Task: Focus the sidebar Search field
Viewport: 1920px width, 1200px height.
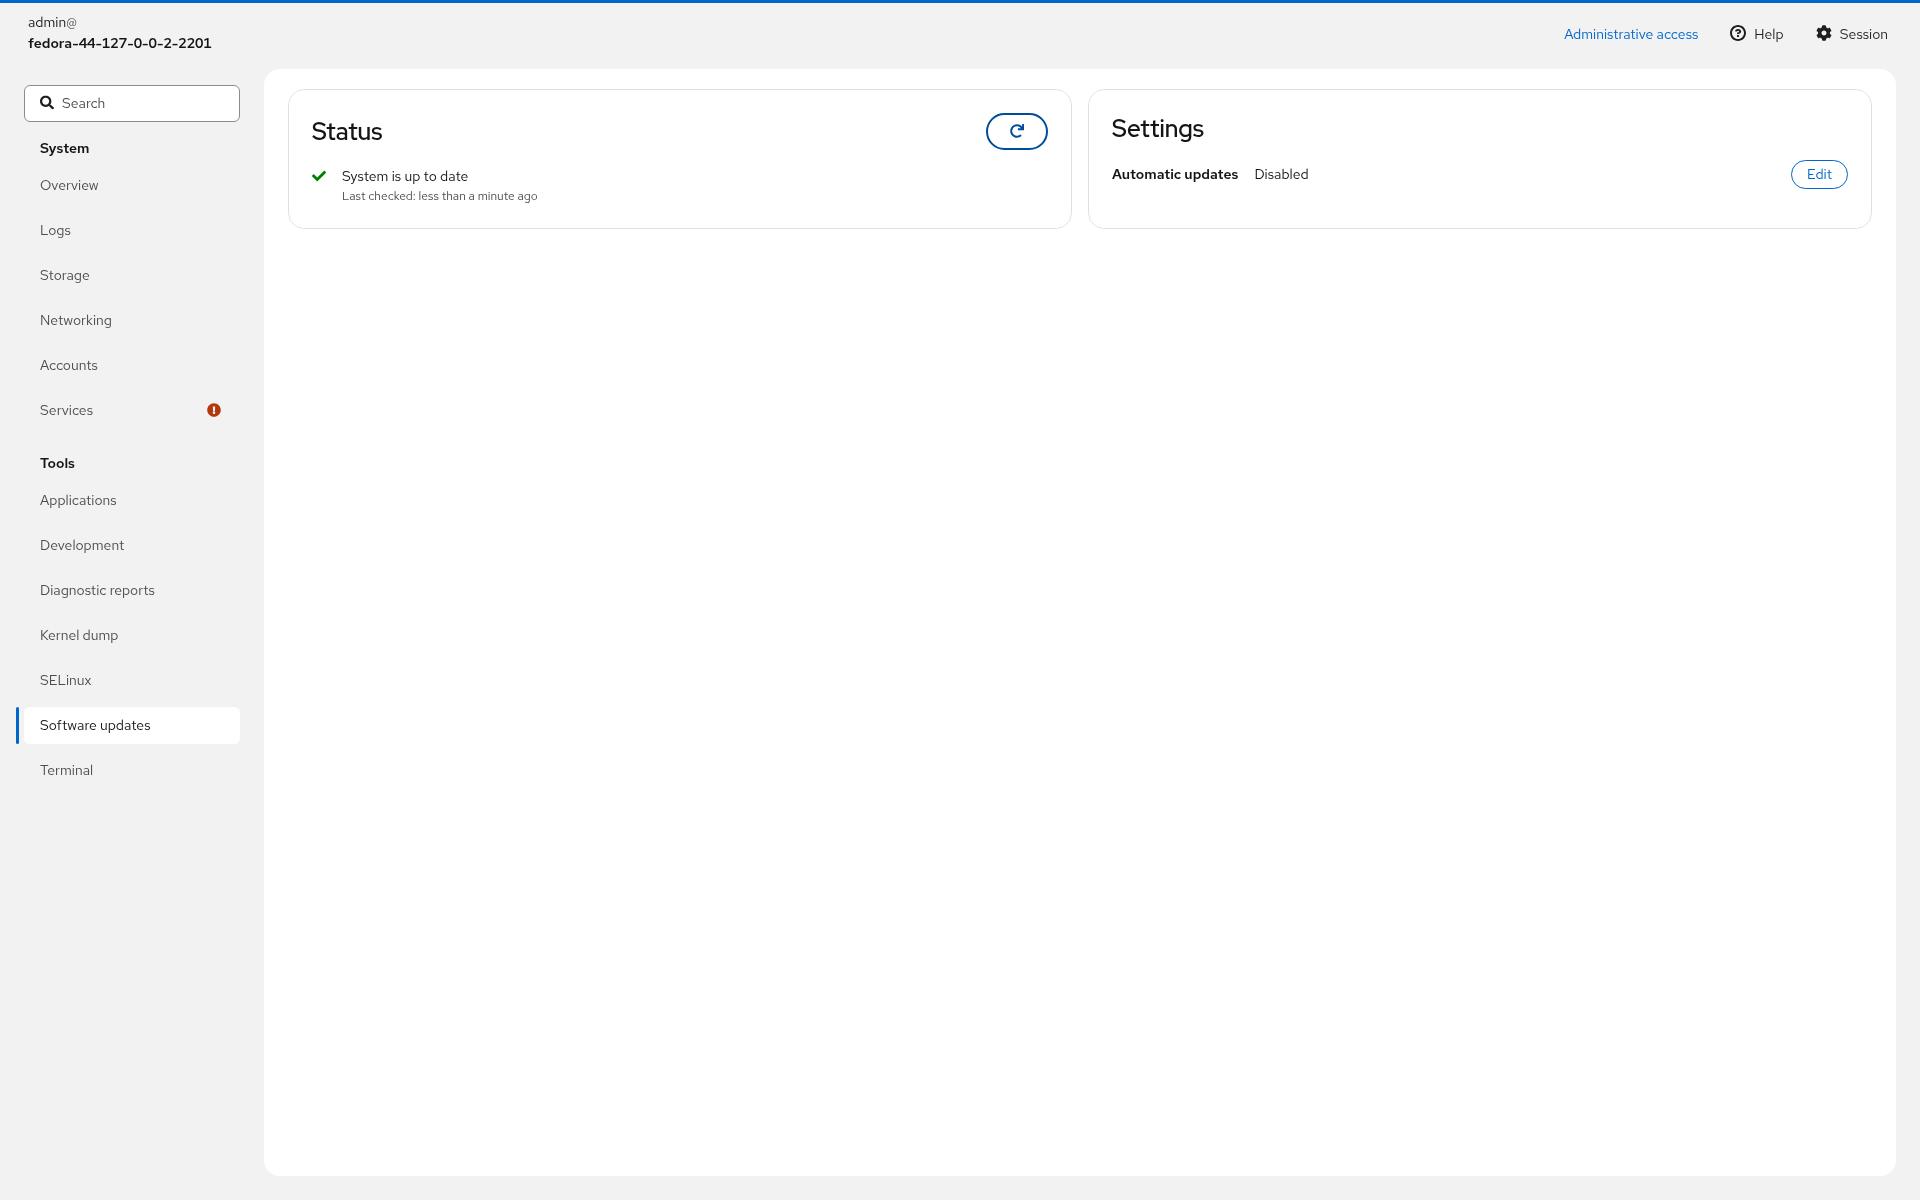Action: (132, 103)
